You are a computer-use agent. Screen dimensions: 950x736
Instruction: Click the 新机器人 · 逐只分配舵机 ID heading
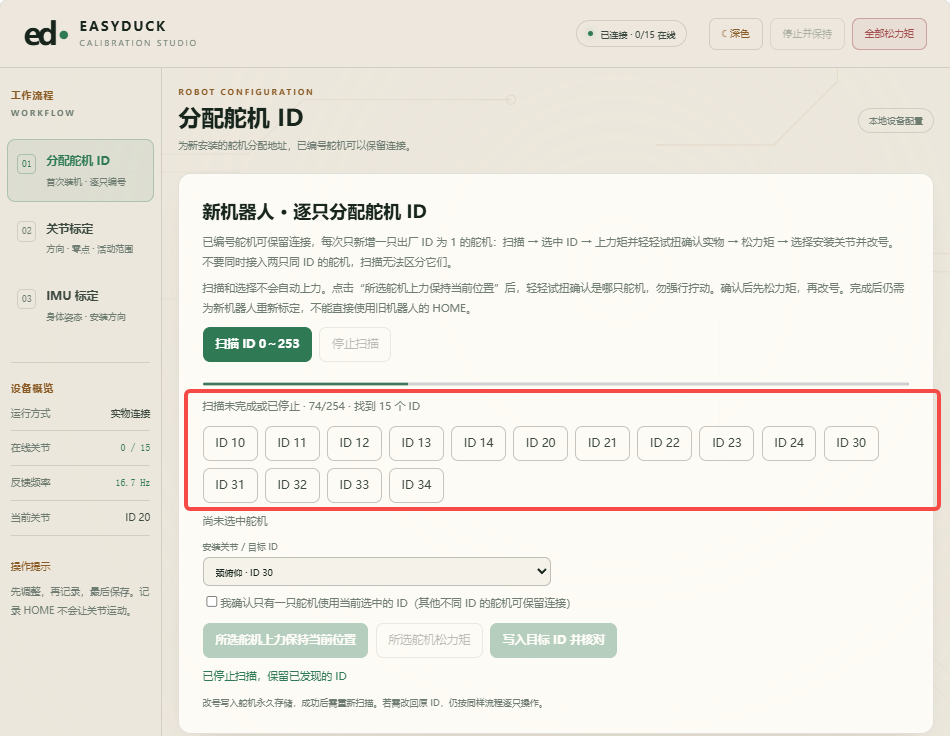tap(314, 211)
